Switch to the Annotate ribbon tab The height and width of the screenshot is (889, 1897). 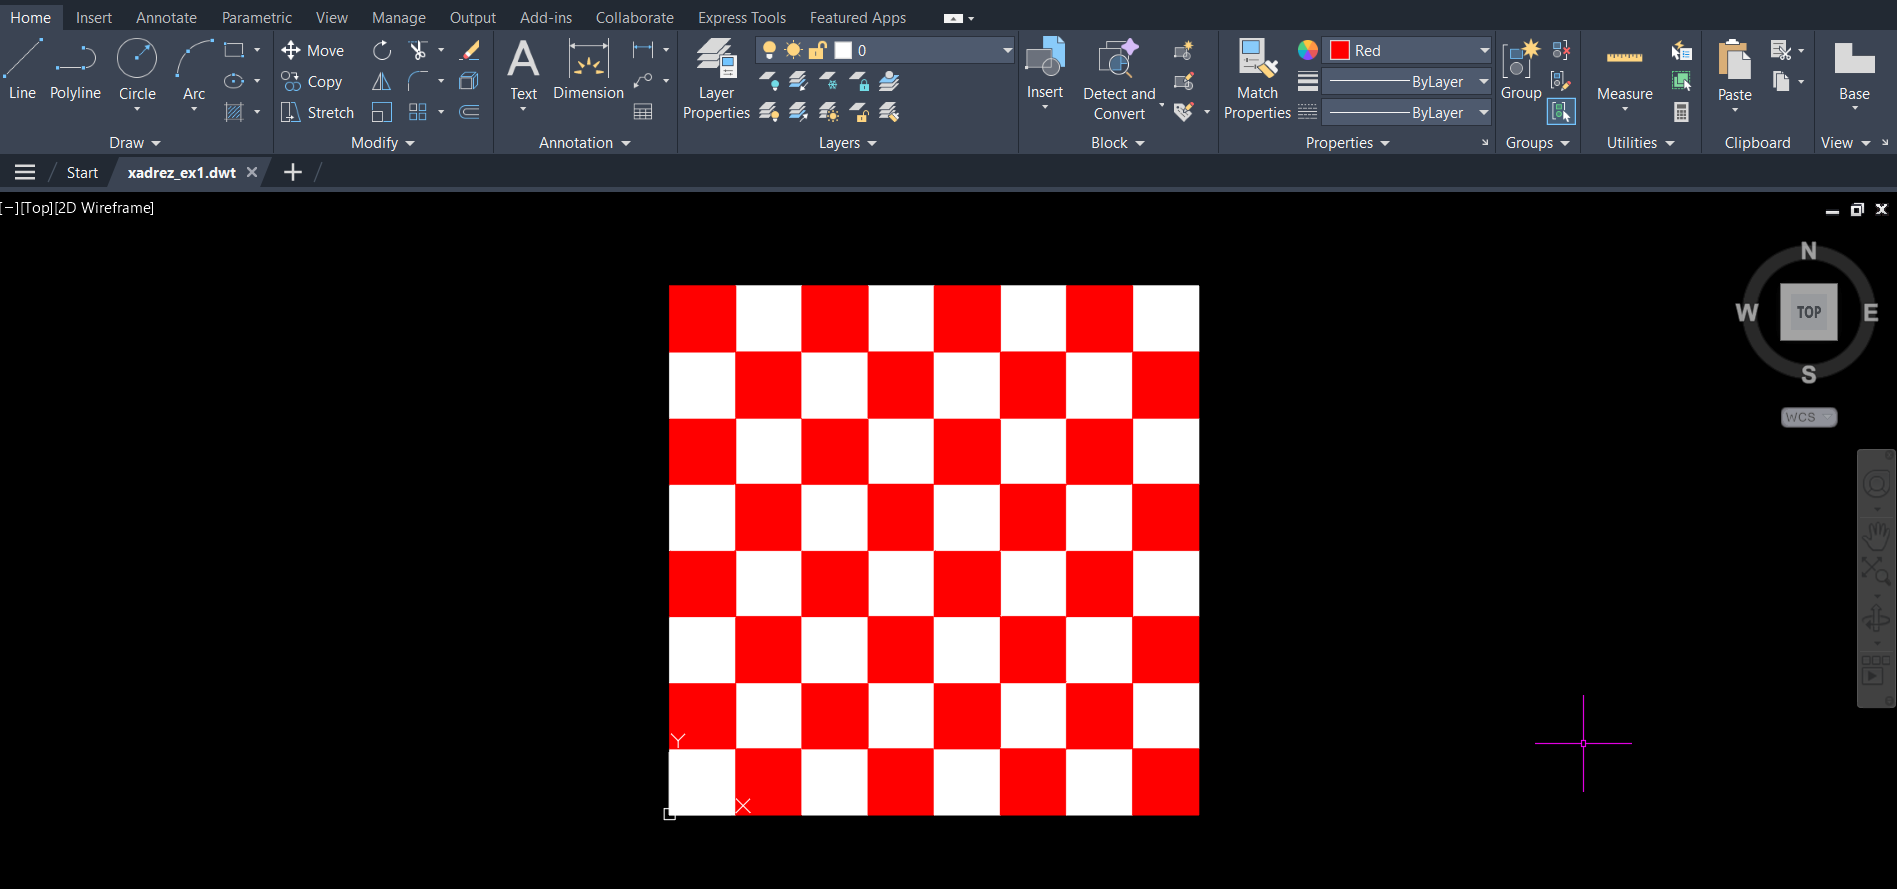coord(166,18)
